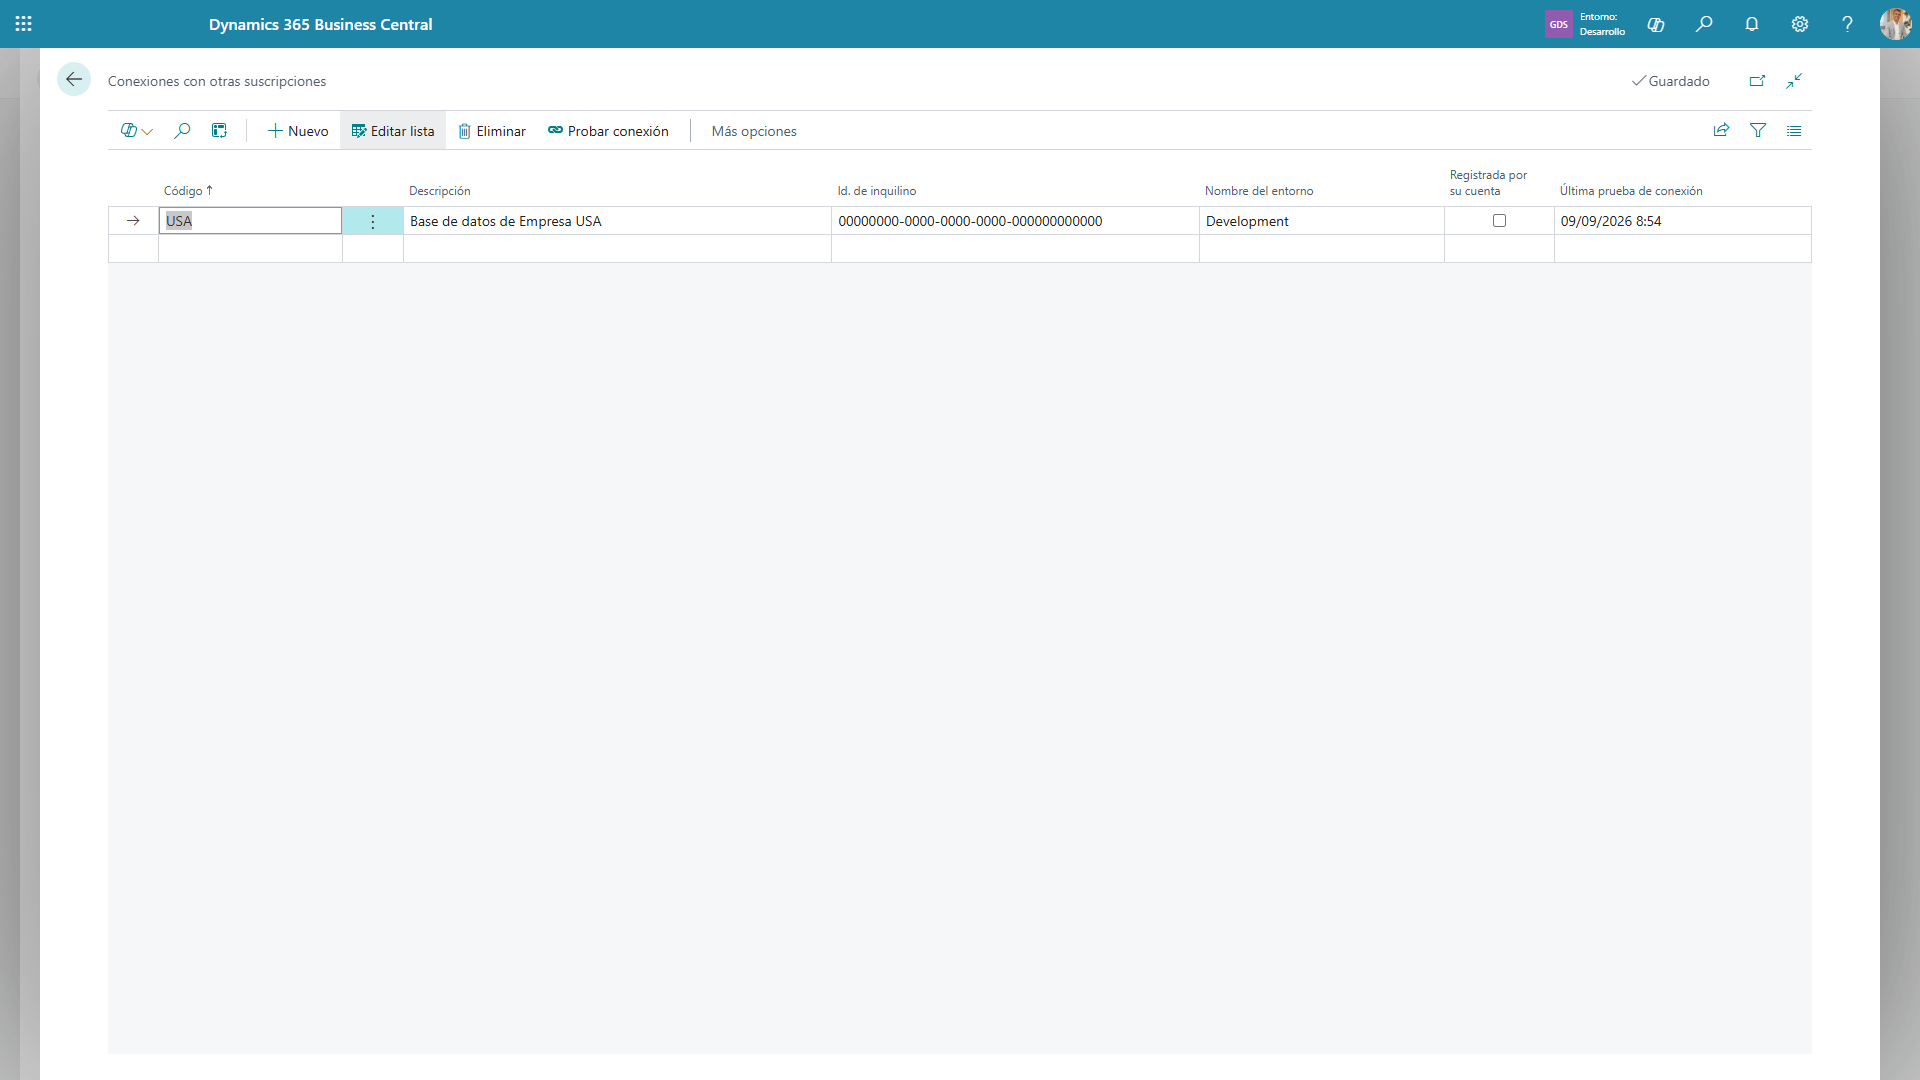This screenshot has height=1080, width=1920.
Task: Select the tenant ID cell with zeros
Action: [x=1015, y=221]
